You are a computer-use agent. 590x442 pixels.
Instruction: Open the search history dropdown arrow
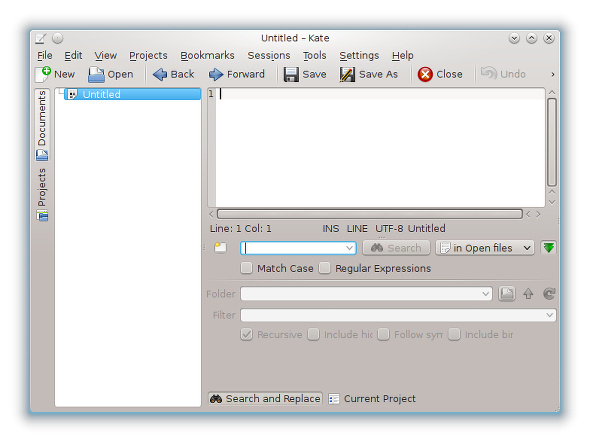coord(349,248)
